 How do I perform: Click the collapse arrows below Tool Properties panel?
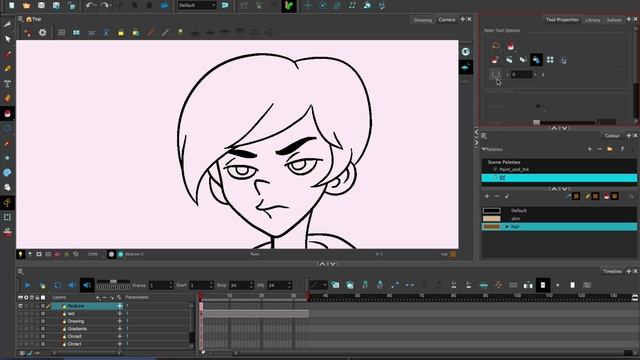click(x=559, y=128)
